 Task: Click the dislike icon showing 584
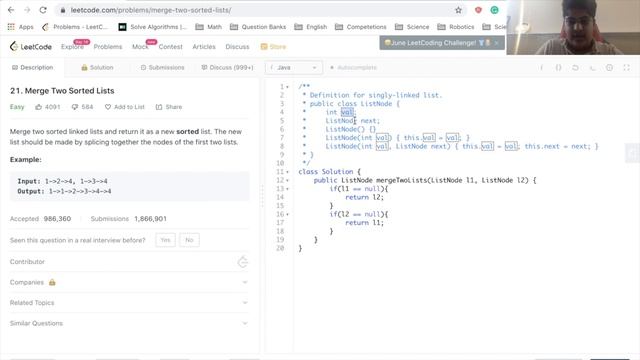tap(75, 107)
